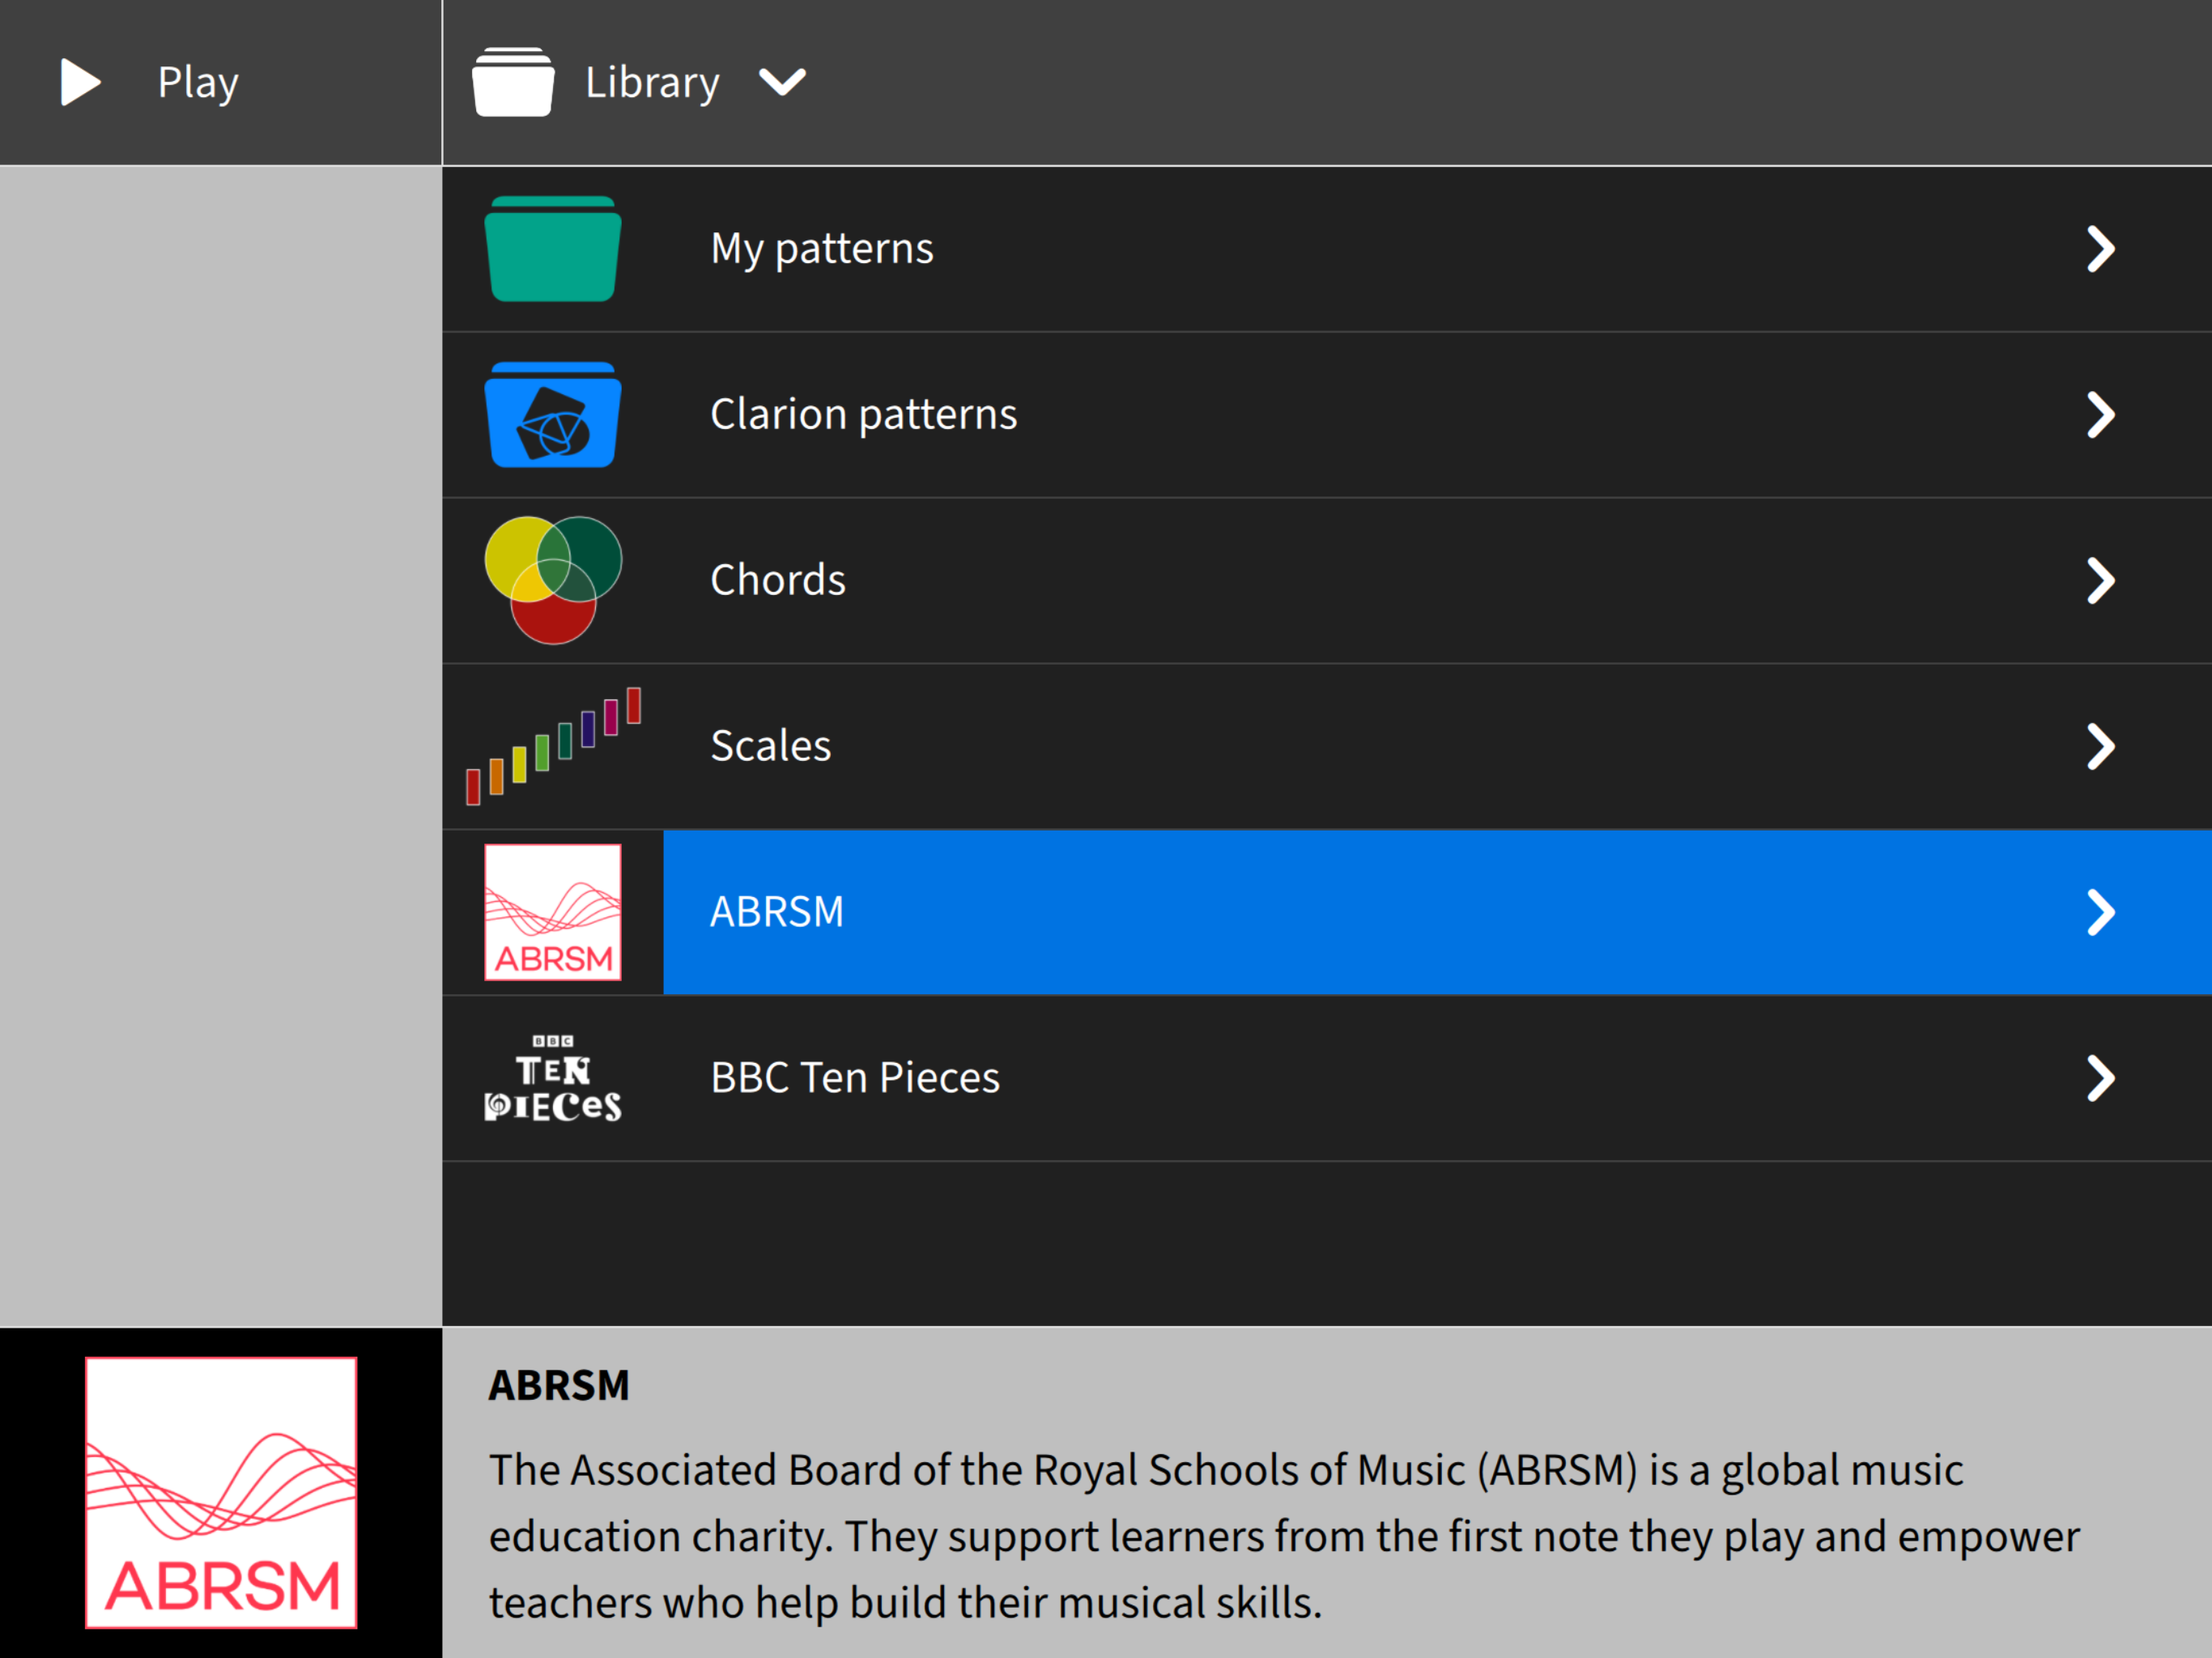
Task: Click the green My patterns folder icon
Action: [553, 249]
